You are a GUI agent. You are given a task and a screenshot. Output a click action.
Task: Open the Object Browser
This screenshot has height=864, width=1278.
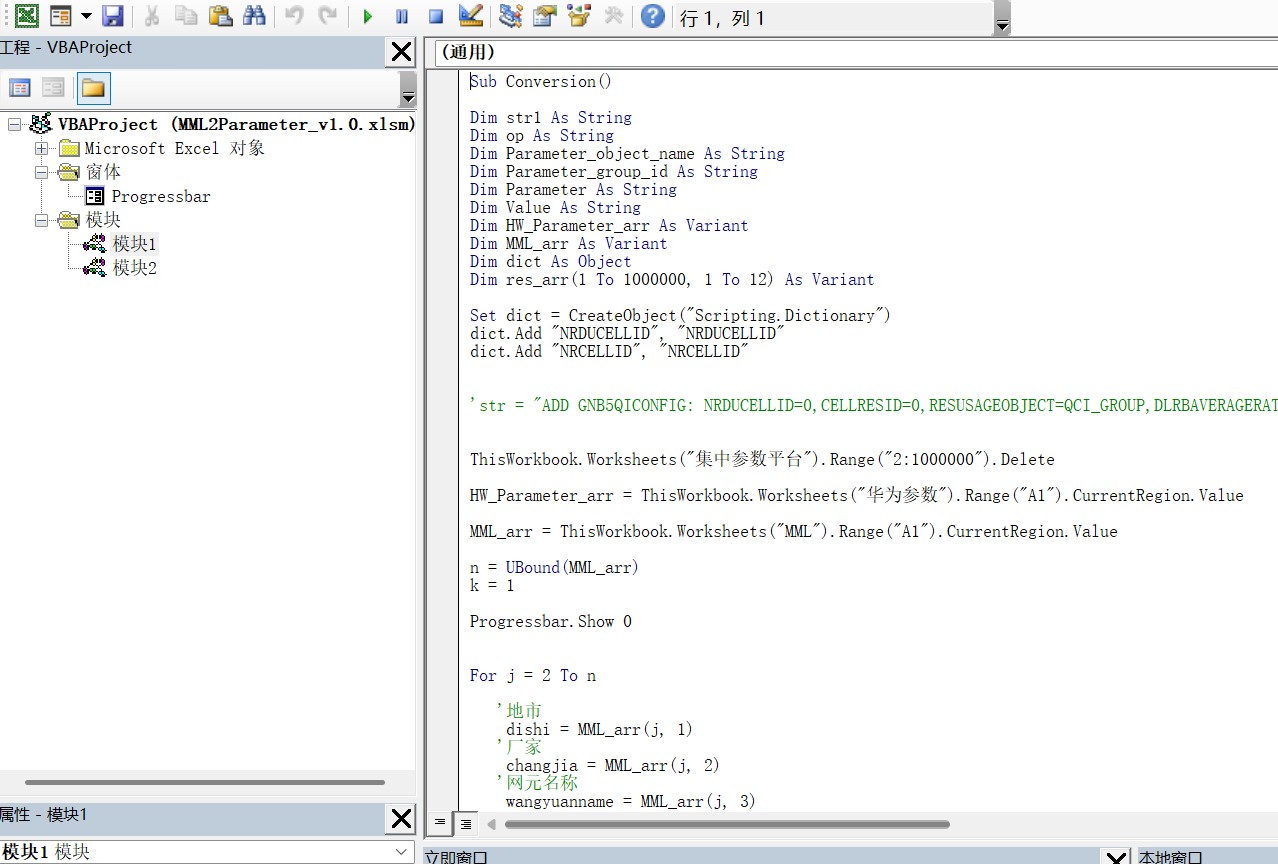(578, 16)
